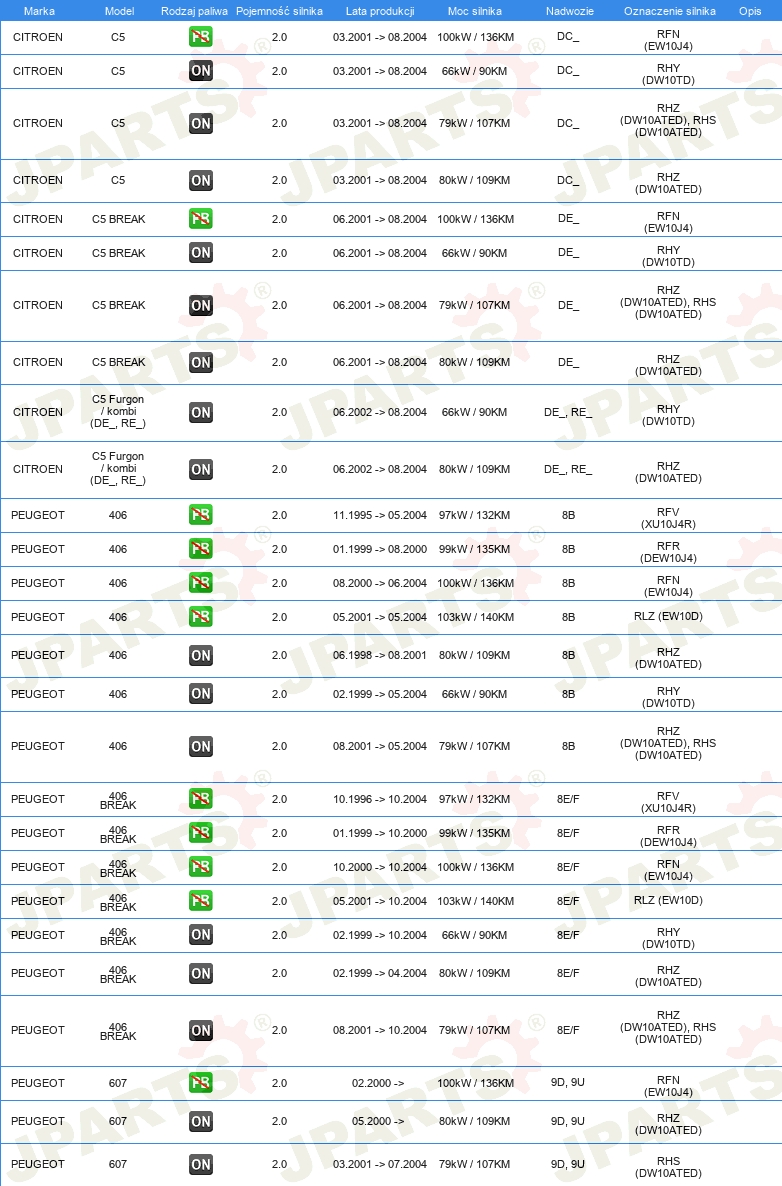Screen dimensions: 782x1186
Task: Click 06.1998 -> 08.2001 production years
Action: tap(380, 655)
